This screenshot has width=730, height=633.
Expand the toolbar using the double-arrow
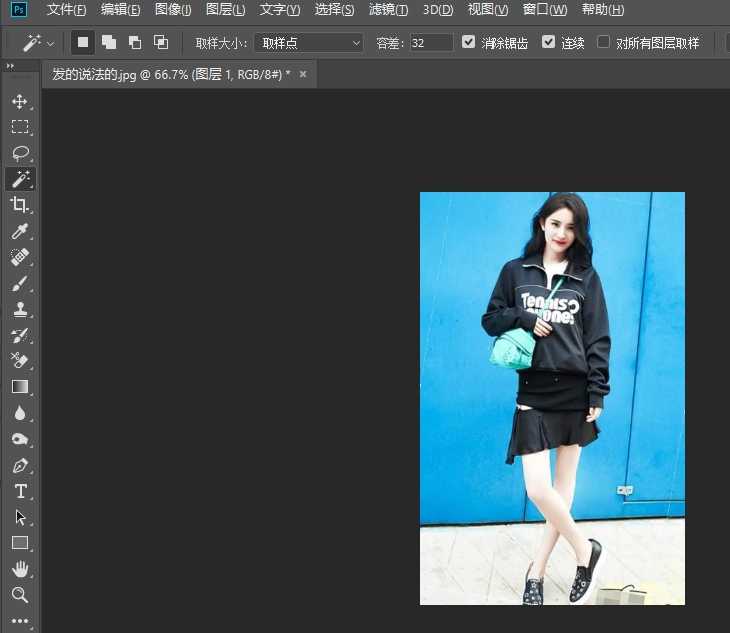pos(10,66)
